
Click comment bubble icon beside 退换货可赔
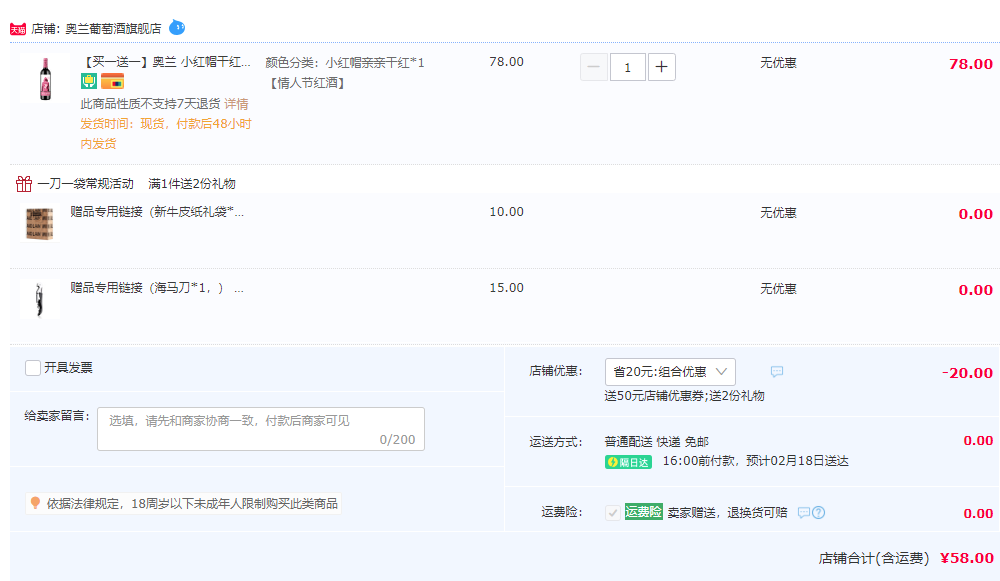click(804, 513)
